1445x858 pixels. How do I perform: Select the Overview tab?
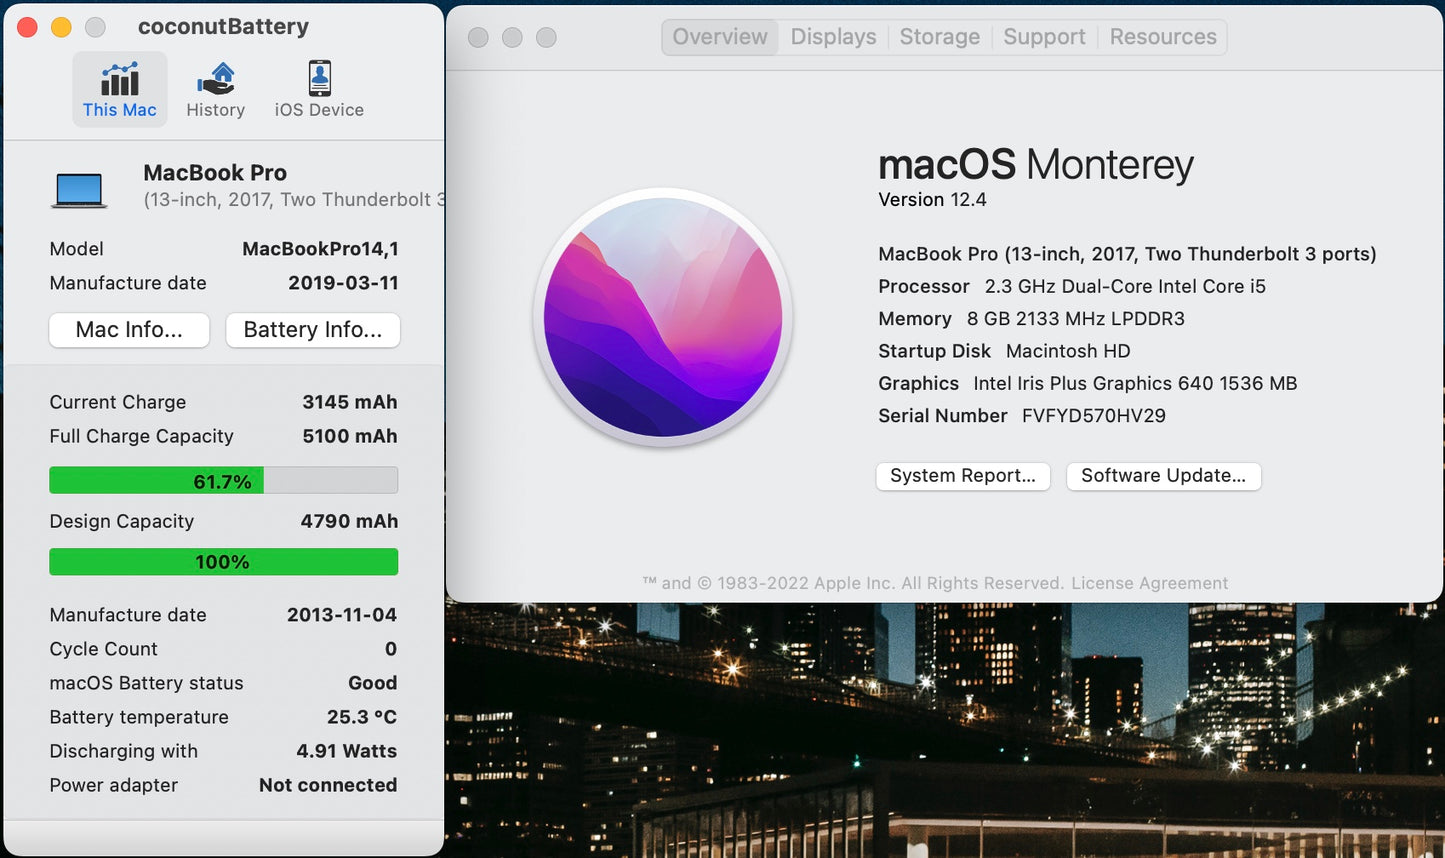point(720,37)
